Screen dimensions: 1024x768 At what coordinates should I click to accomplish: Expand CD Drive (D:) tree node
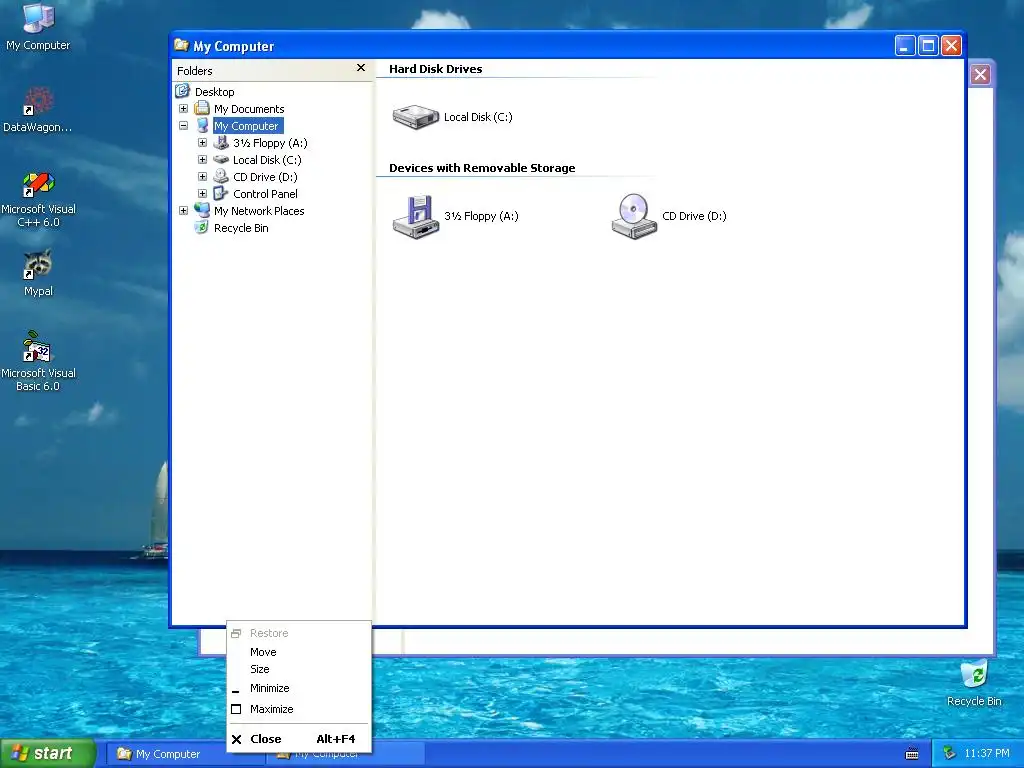[202, 176]
